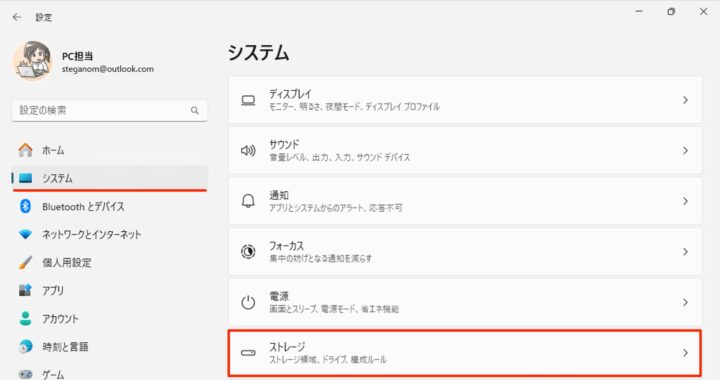Expand the ストレージ row chevron
Screen dimensions: 720x380
tap(685, 353)
